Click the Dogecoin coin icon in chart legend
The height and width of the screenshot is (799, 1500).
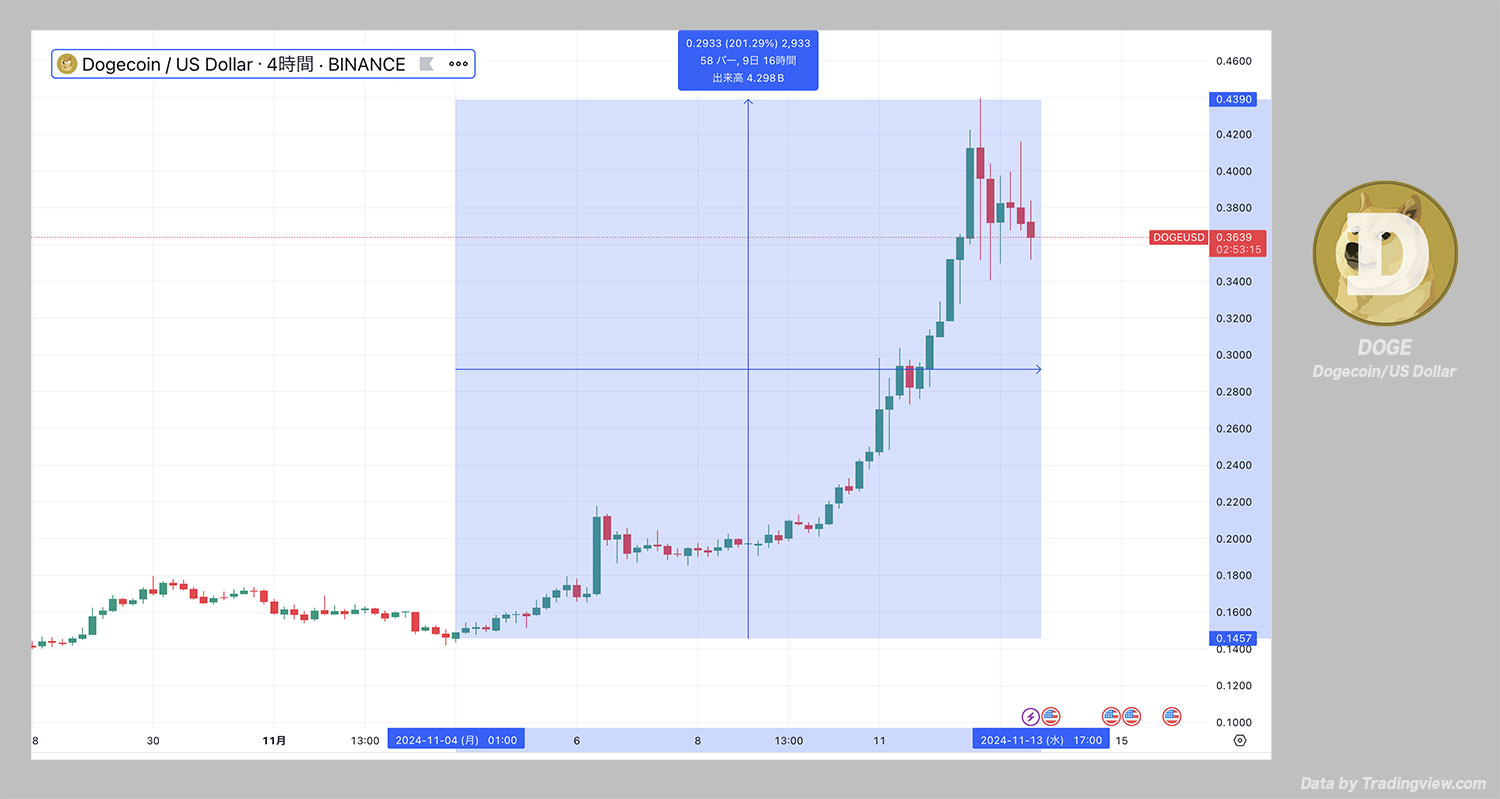[67, 64]
